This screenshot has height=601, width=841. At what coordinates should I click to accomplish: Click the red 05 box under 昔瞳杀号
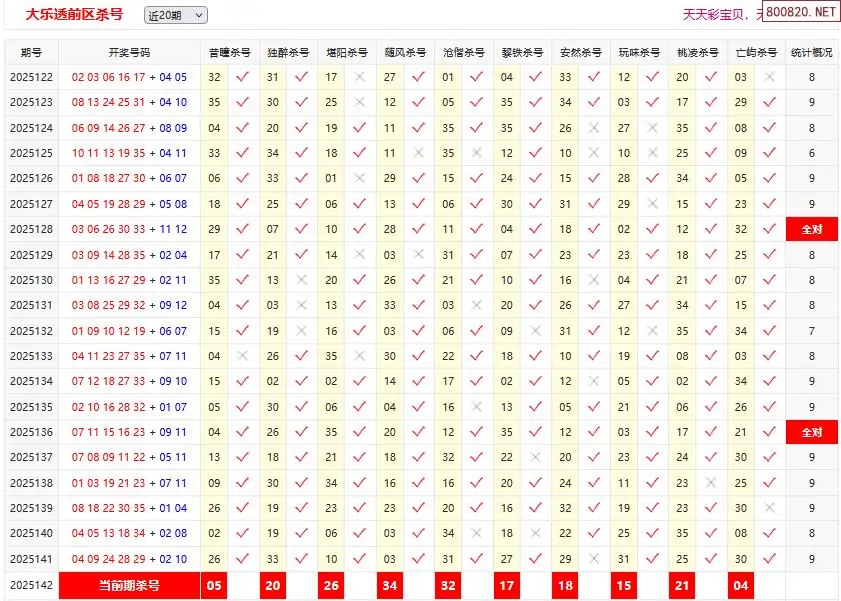pos(214,585)
